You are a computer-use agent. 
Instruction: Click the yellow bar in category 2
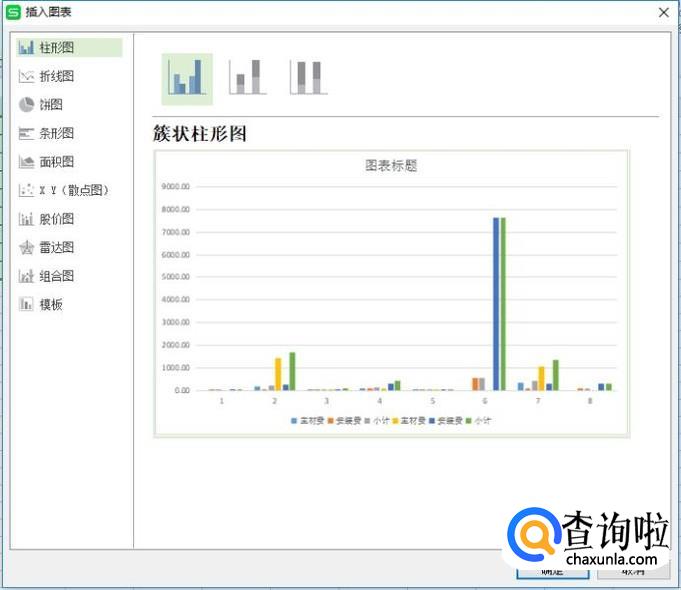(278, 374)
